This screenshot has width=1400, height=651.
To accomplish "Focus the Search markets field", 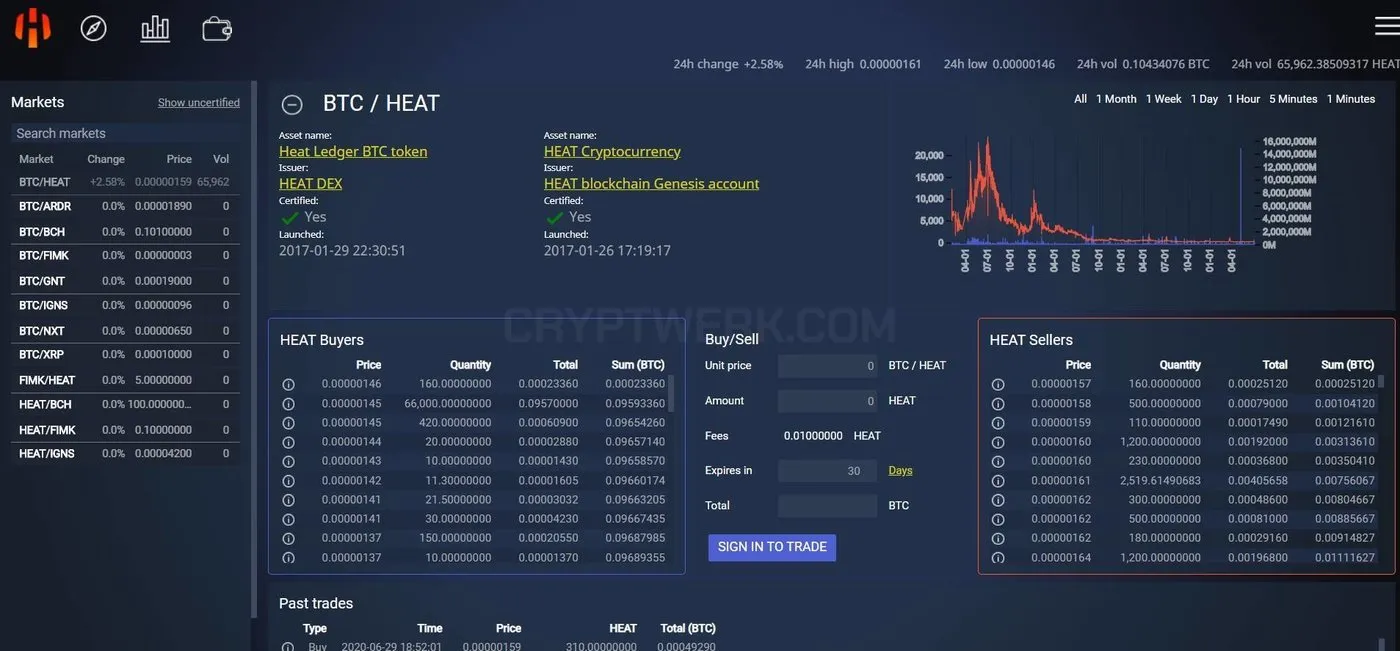I will click(x=125, y=133).
